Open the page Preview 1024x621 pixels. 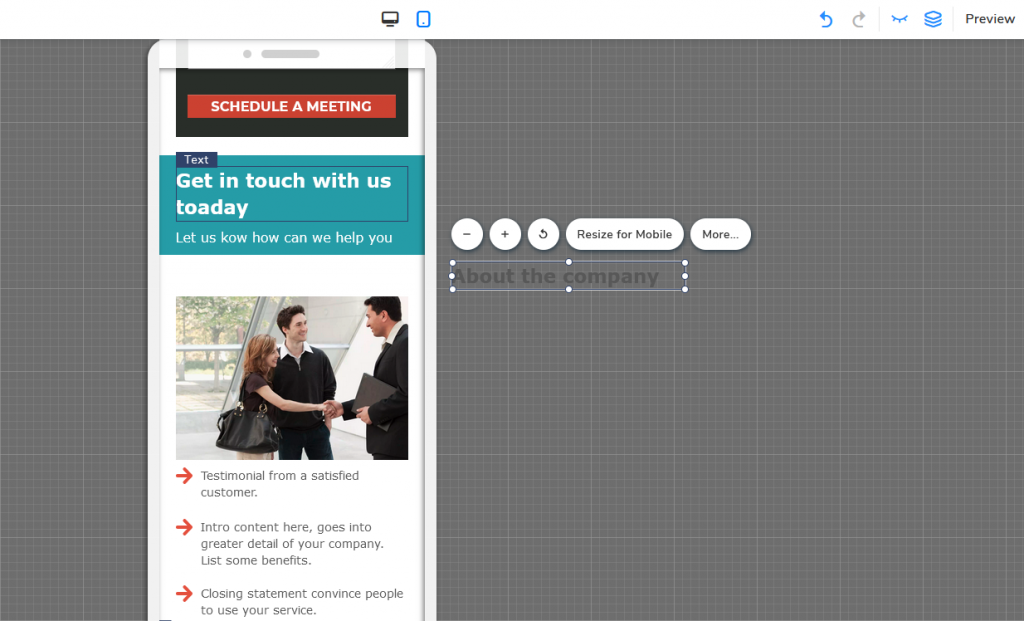click(990, 19)
